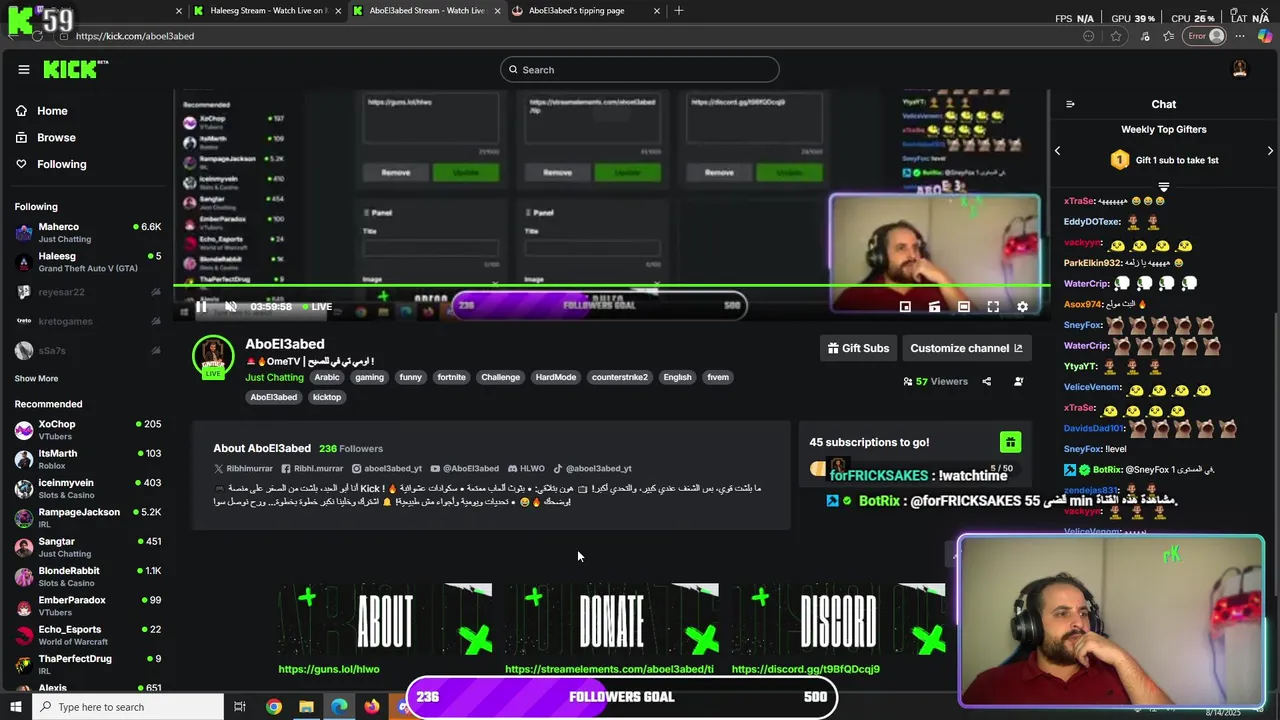Show previous top gifters with left arrow
The image size is (1280, 720).
click(1057, 151)
